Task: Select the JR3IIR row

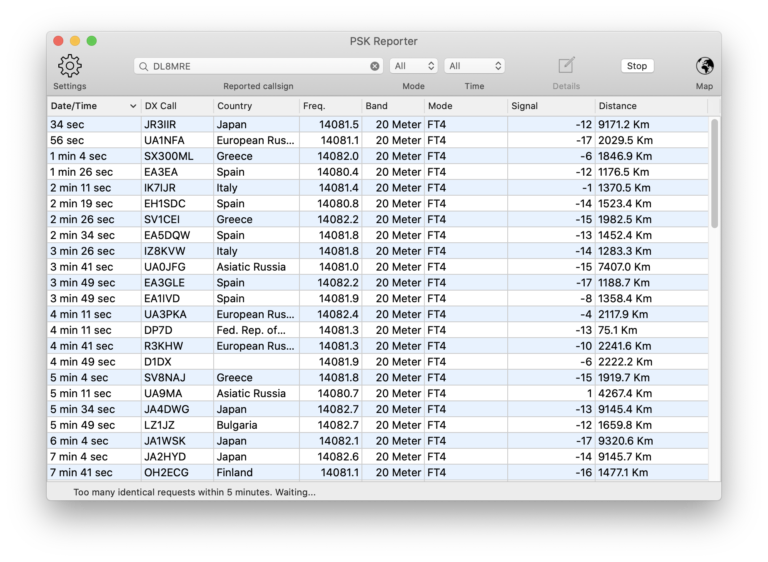Action: tap(378, 124)
